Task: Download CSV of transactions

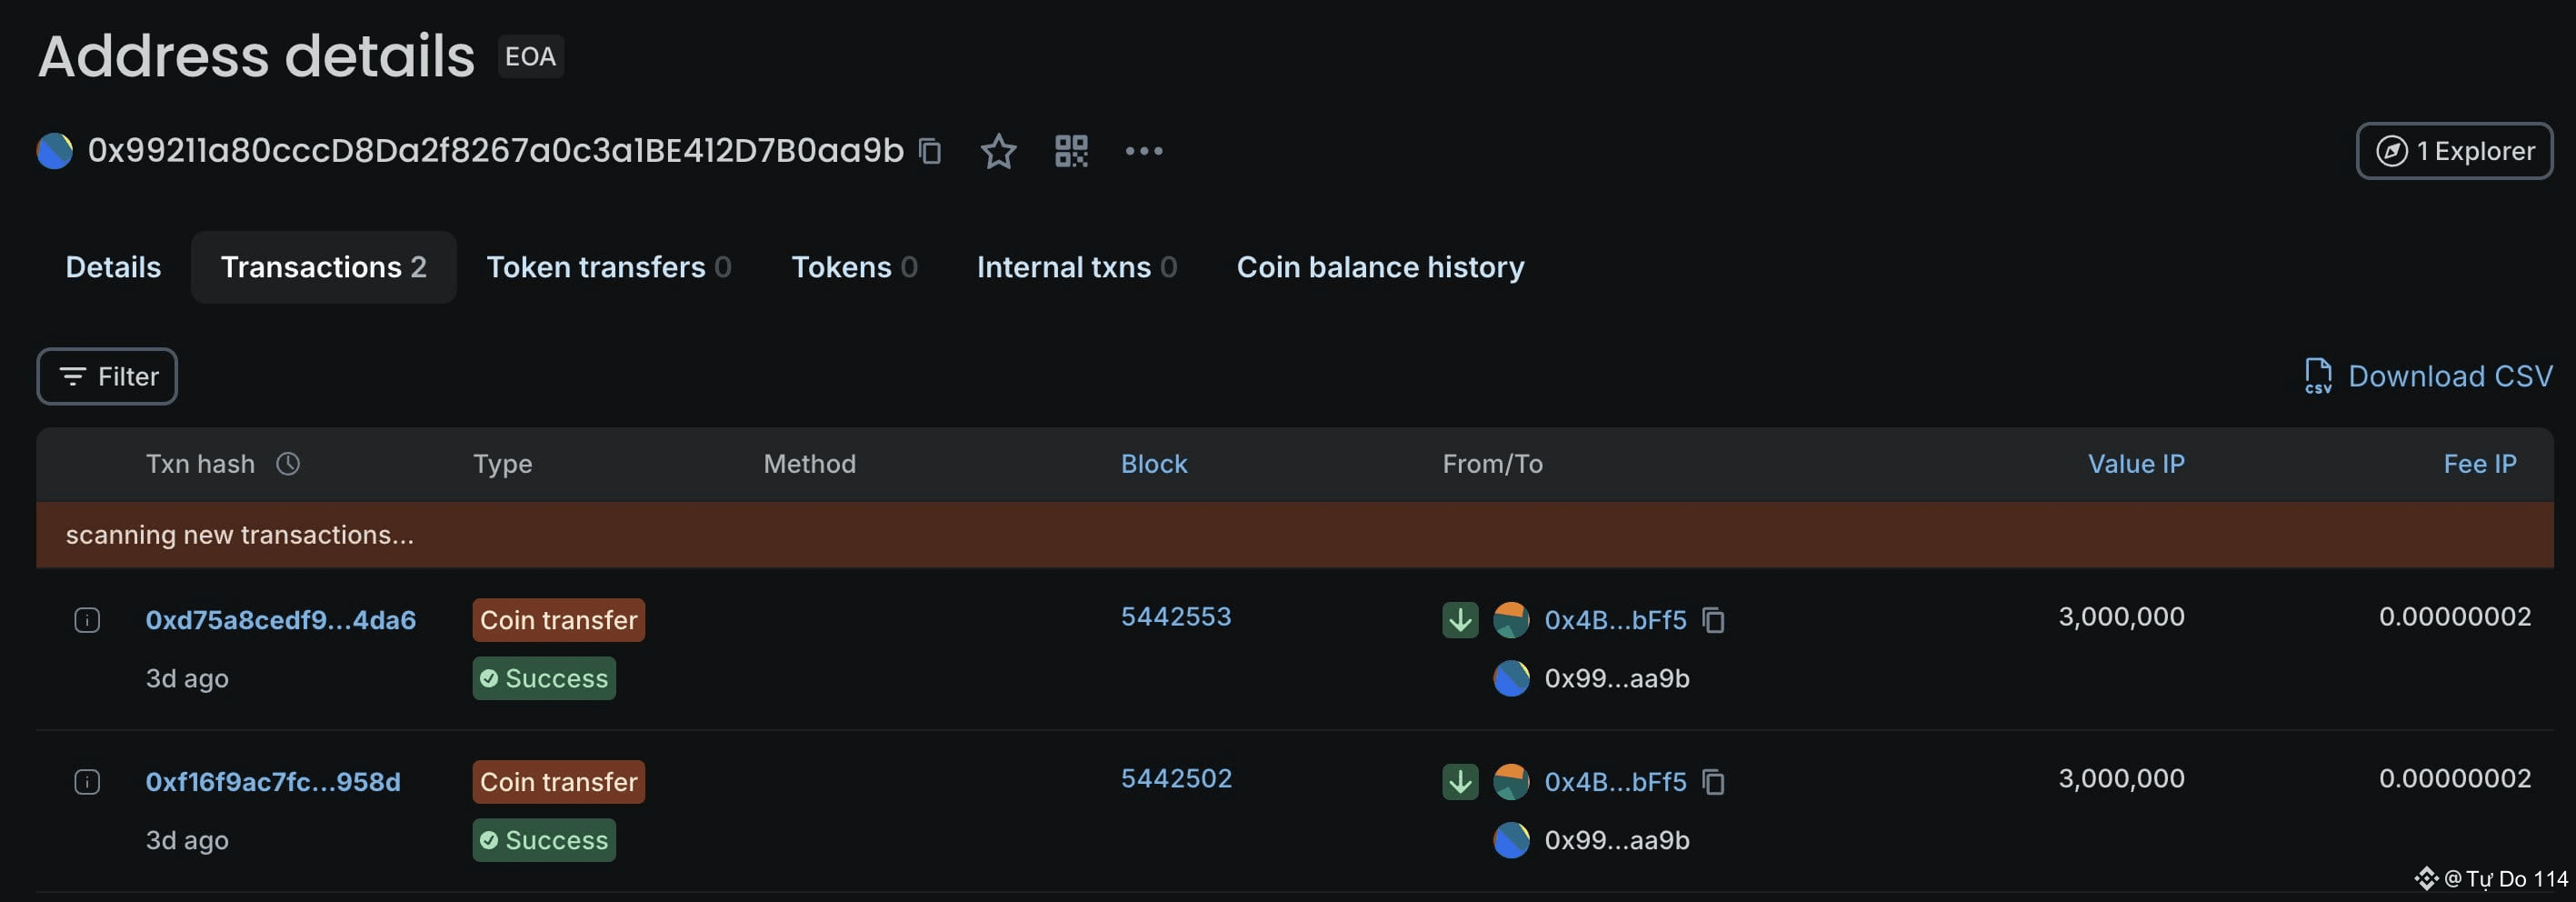Action: click(2427, 376)
